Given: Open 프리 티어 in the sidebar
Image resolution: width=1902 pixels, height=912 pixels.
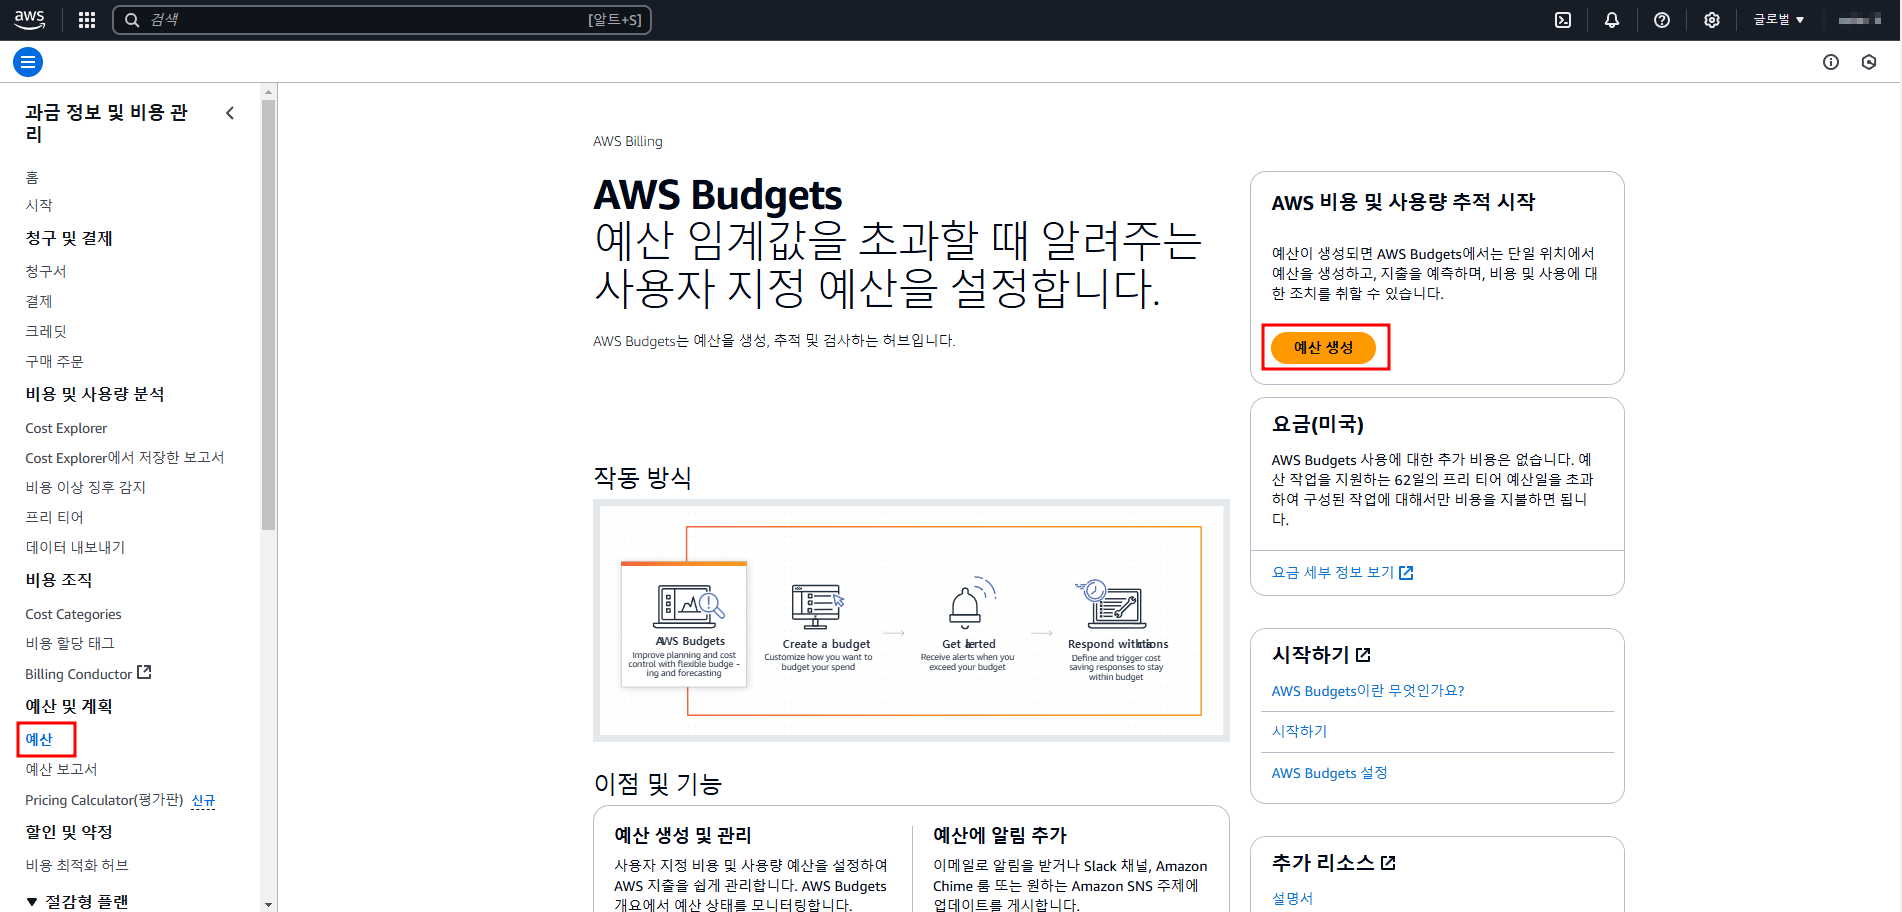Looking at the screenshot, I should pos(54,517).
